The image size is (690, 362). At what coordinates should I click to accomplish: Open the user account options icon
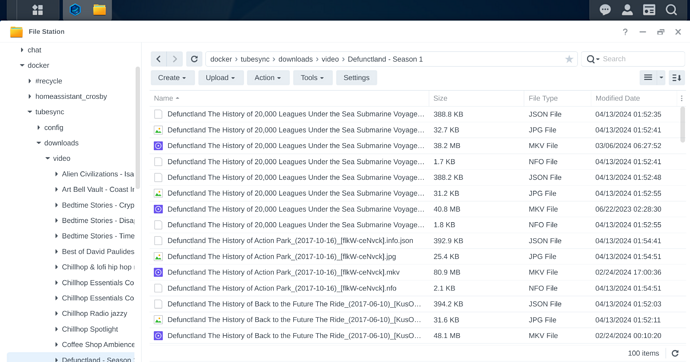click(x=627, y=10)
